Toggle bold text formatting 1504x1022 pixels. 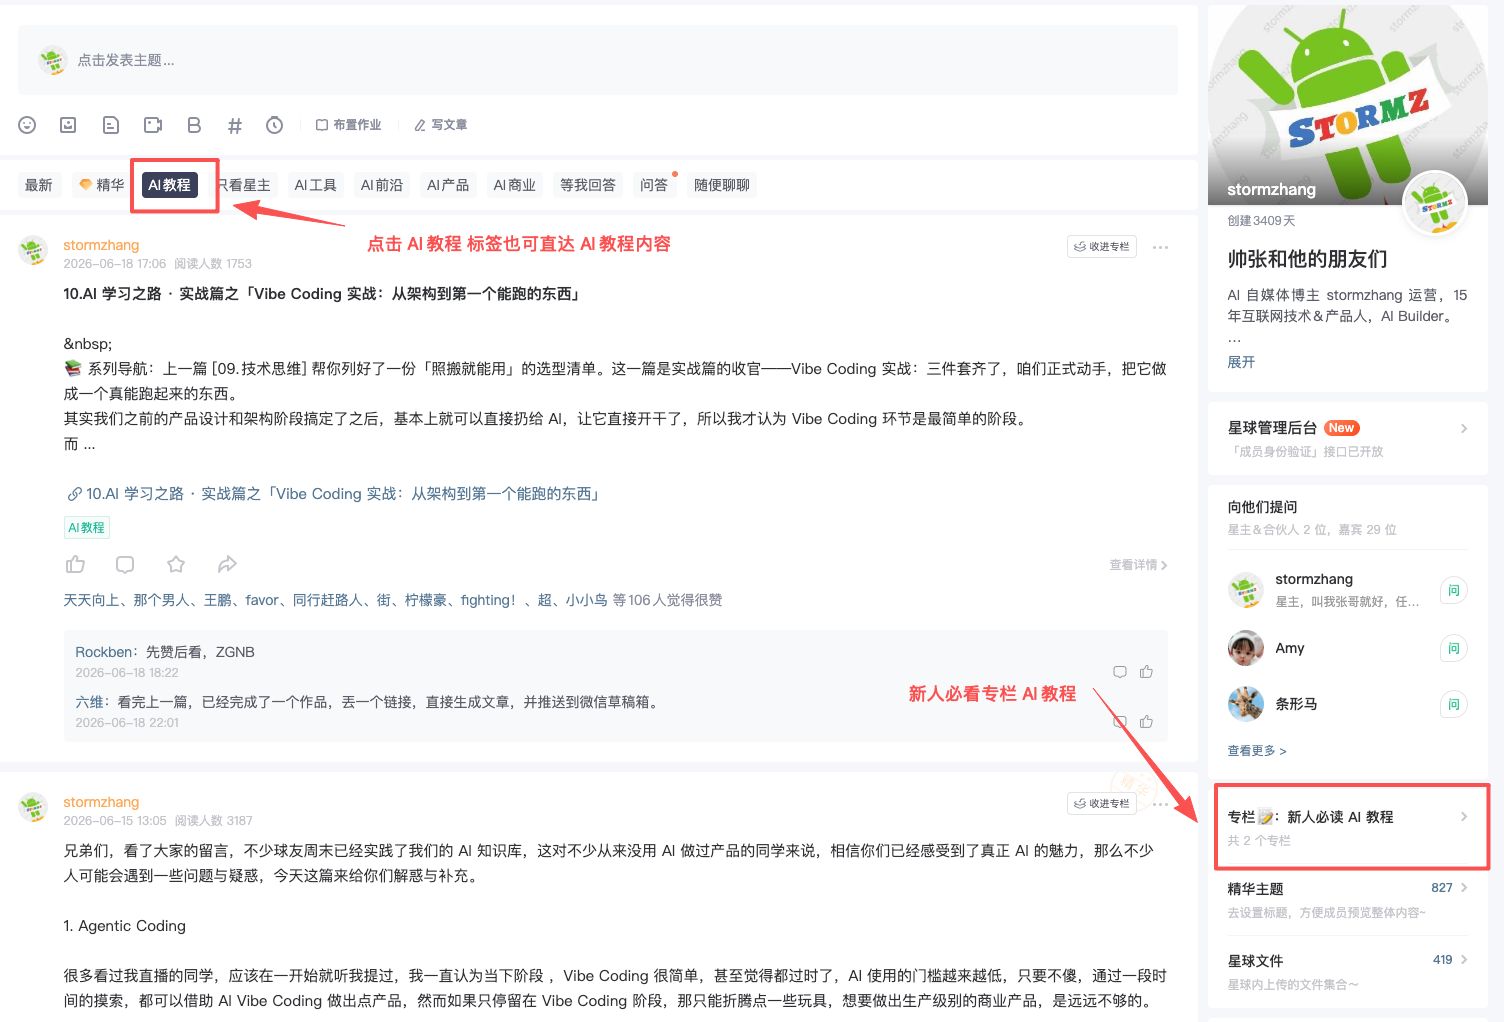[194, 125]
